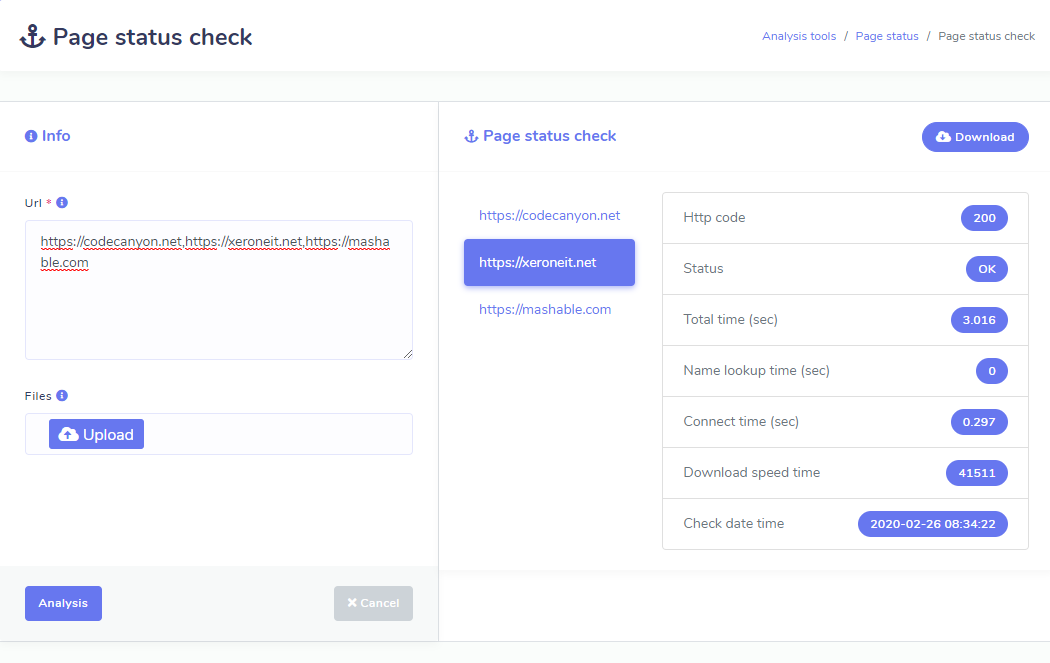
Task: Click the anchor icon in results panel header
Action: coord(471,136)
